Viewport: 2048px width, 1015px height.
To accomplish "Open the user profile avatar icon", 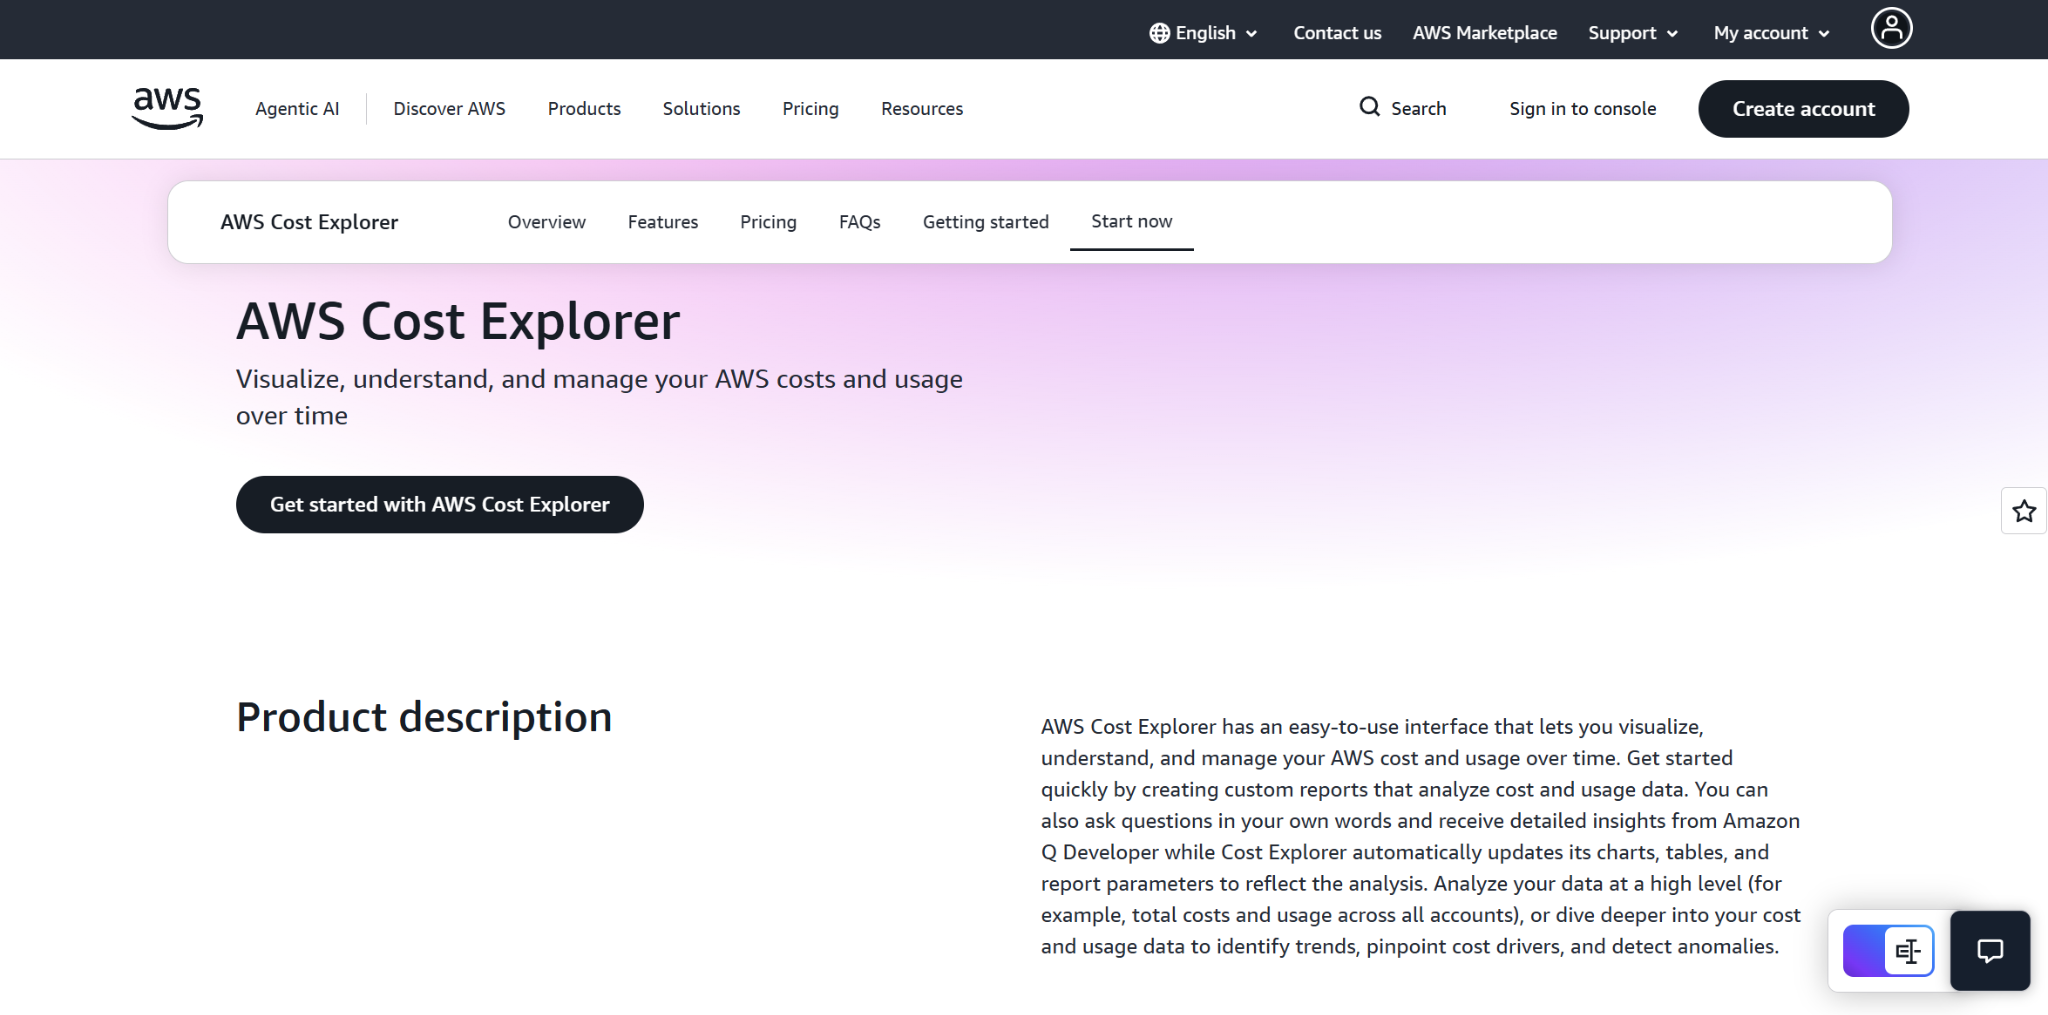I will point(1891,28).
